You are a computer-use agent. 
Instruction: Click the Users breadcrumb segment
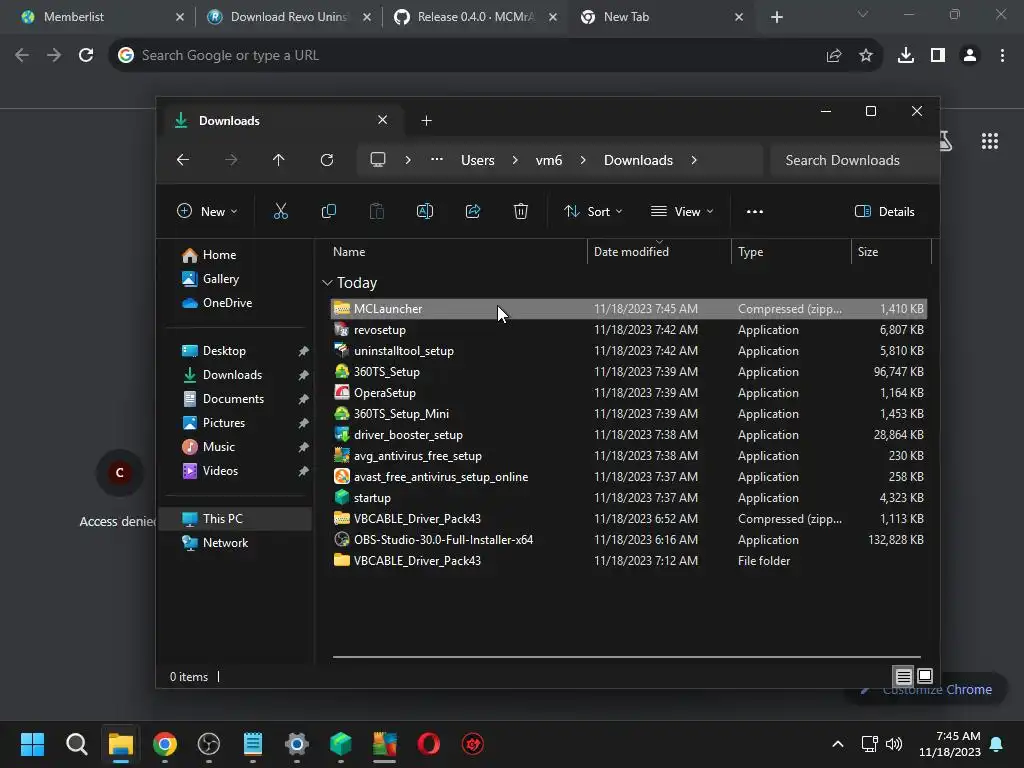477,160
